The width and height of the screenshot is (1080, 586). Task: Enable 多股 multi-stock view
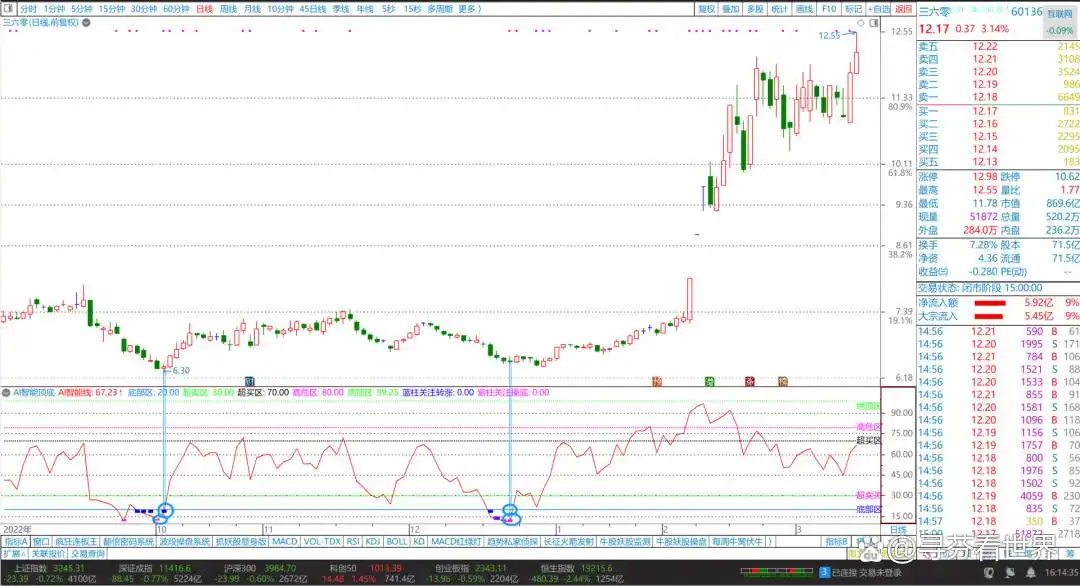click(x=755, y=9)
